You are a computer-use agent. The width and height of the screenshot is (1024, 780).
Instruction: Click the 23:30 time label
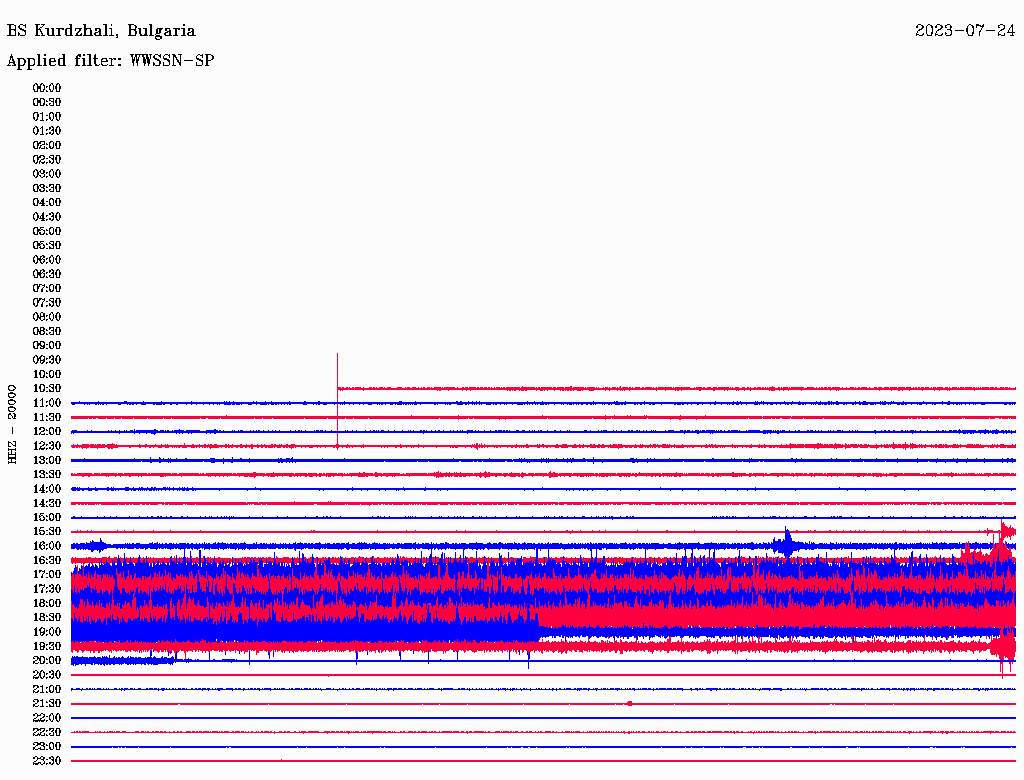47,760
